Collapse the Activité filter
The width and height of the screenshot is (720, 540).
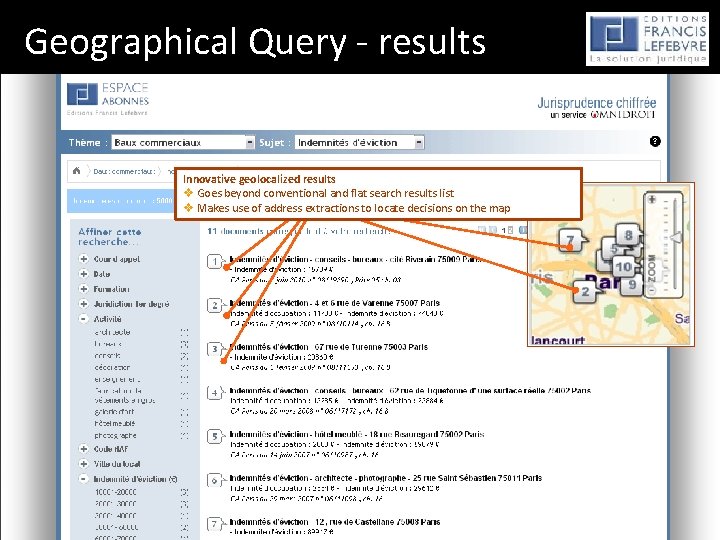[83, 319]
